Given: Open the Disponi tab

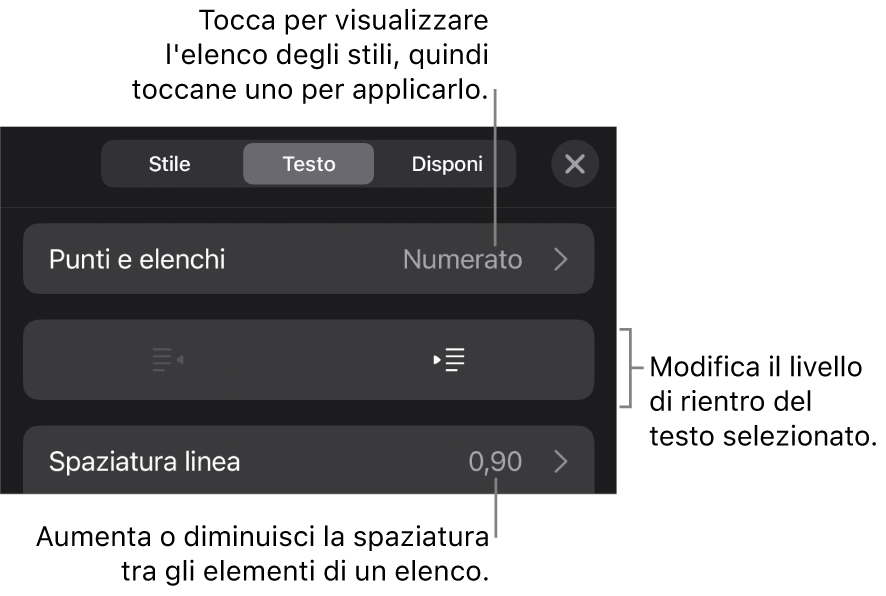Looking at the screenshot, I should (x=447, y=164).
